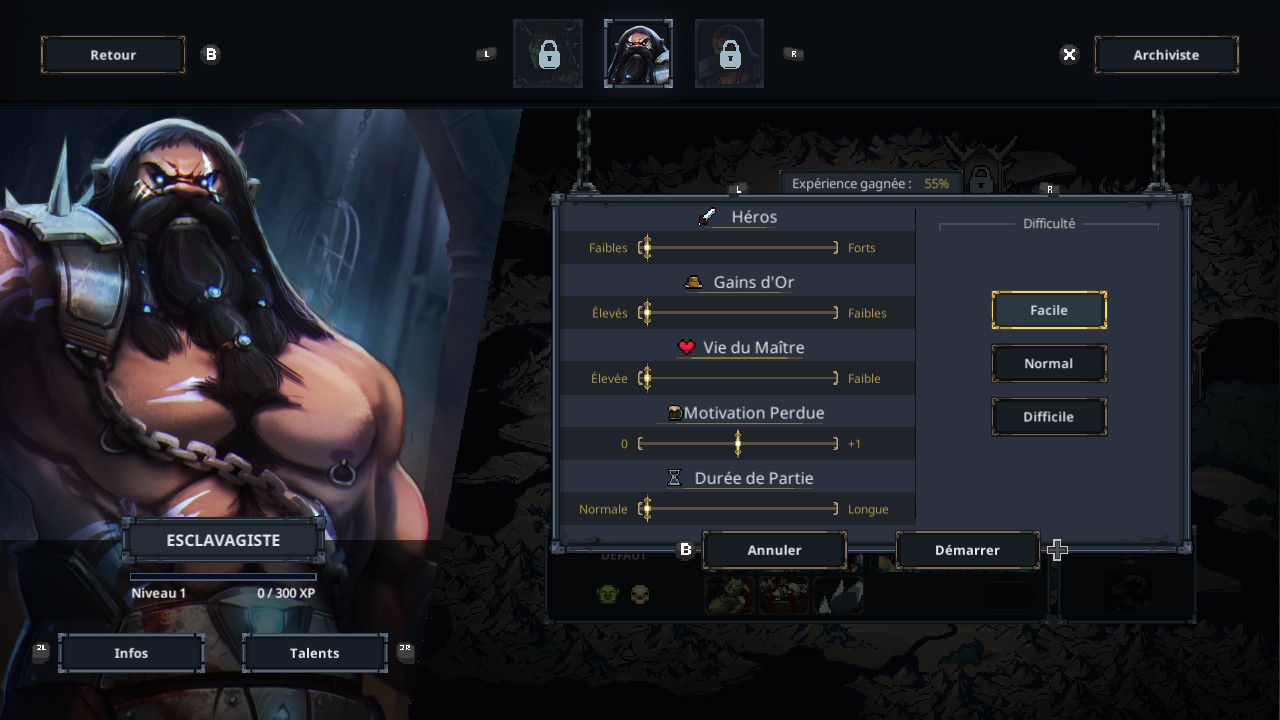Image resolution: width=1280 pixels, height=720 pixels.
Task: Open the Archiviste menu
Action: (1166, 55)
